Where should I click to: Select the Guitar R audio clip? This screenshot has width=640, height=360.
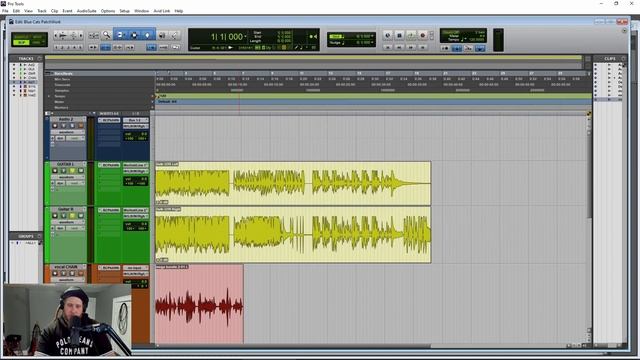[293, 235]
